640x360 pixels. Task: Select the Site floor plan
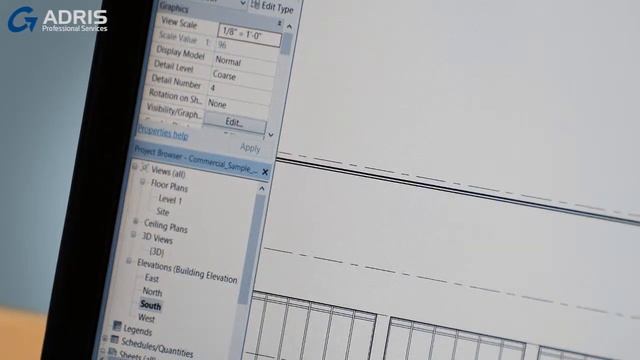pos(162,211)
